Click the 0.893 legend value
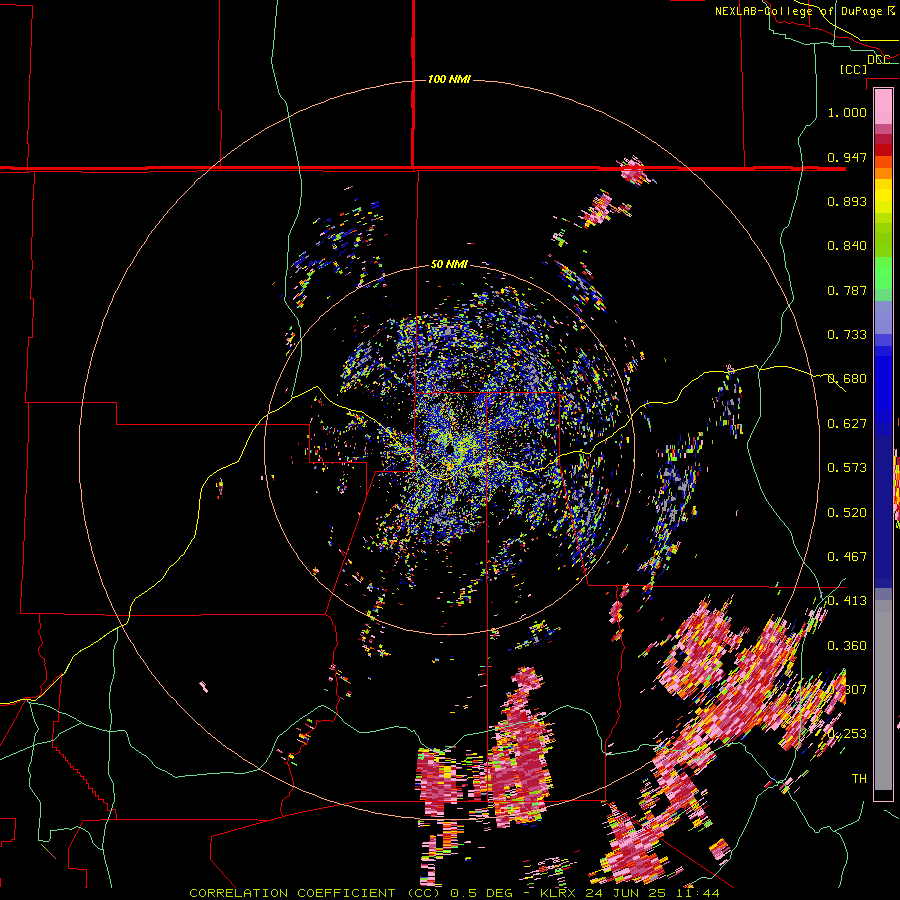This screenshot has width=900, height=900. point(847,201)
